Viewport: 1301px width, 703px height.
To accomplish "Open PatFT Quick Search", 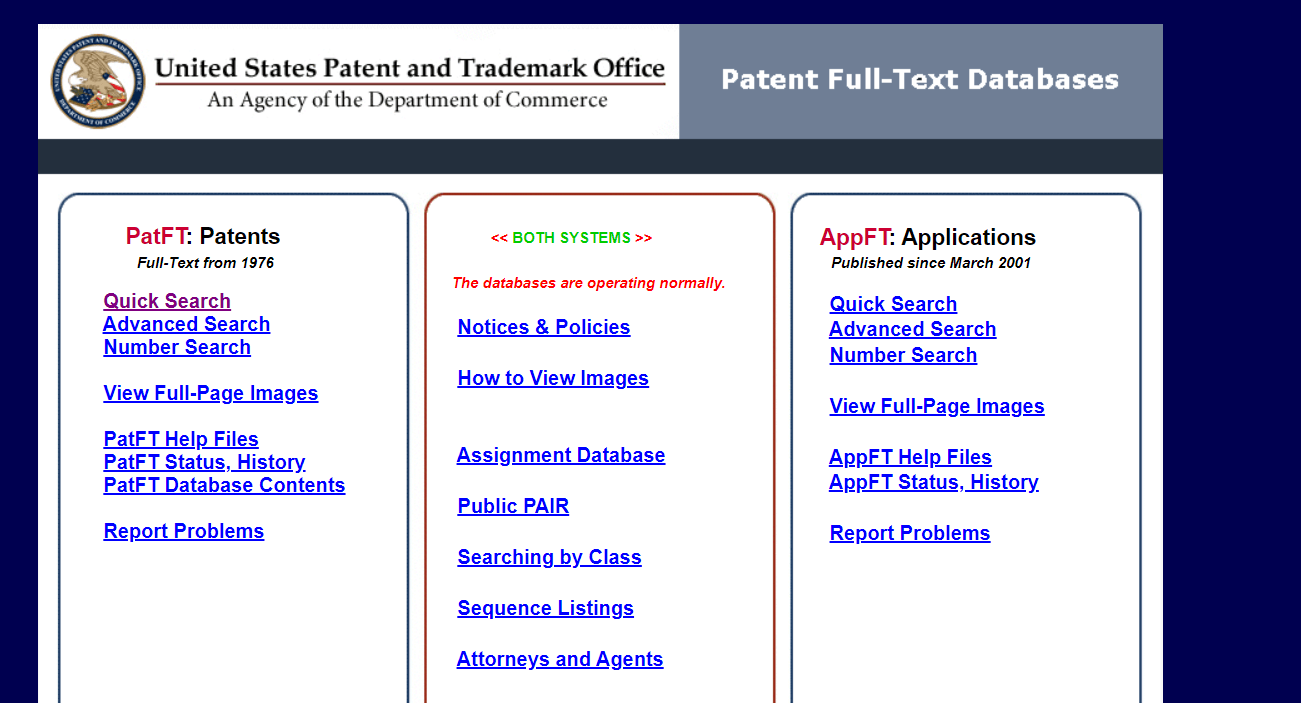I will [167, 301].
